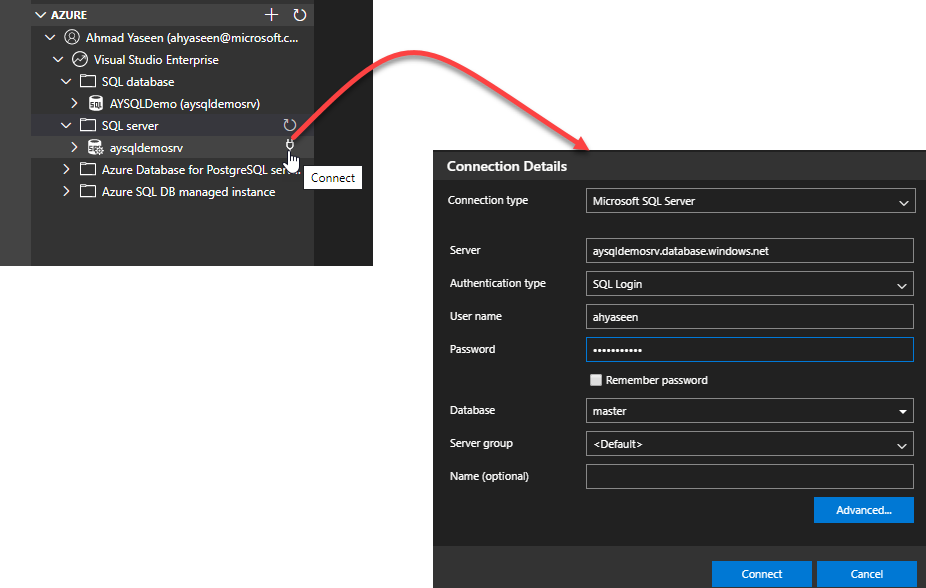The height and width of the screenshot is (588, 926).
Task: Open the Database dropdown showing master
Action: pos(750,411)
